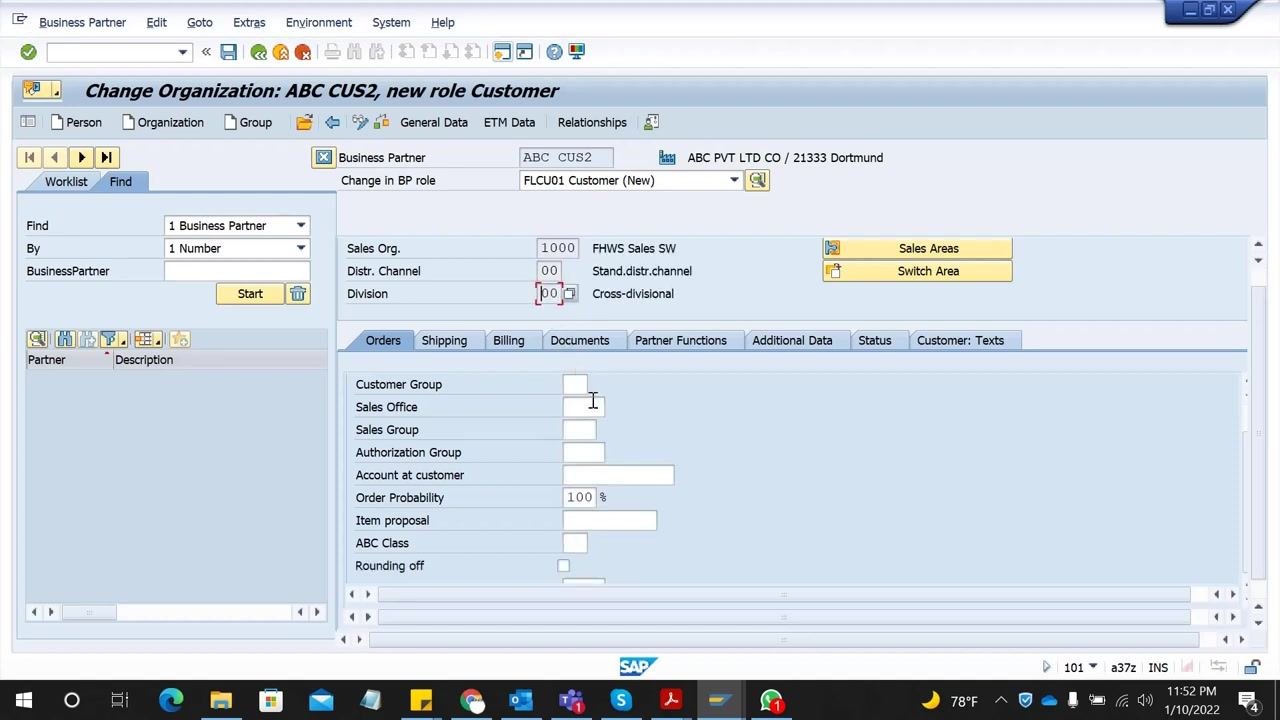Open the Help question mark icon
Viewport: 1280px width, 720px height.
[x=554, y=52]
